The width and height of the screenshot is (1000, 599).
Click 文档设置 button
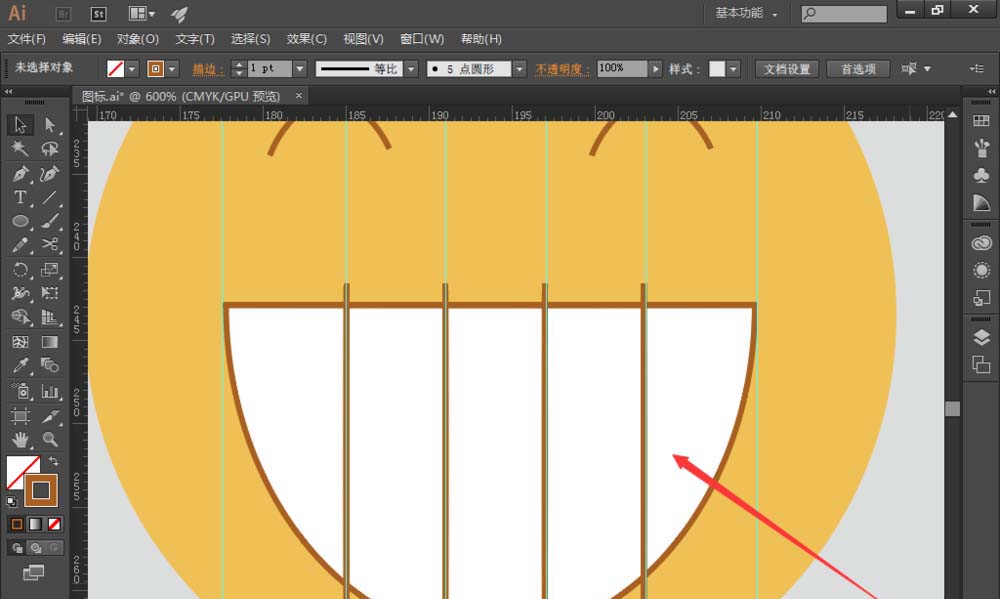click(x=787, y=69)
